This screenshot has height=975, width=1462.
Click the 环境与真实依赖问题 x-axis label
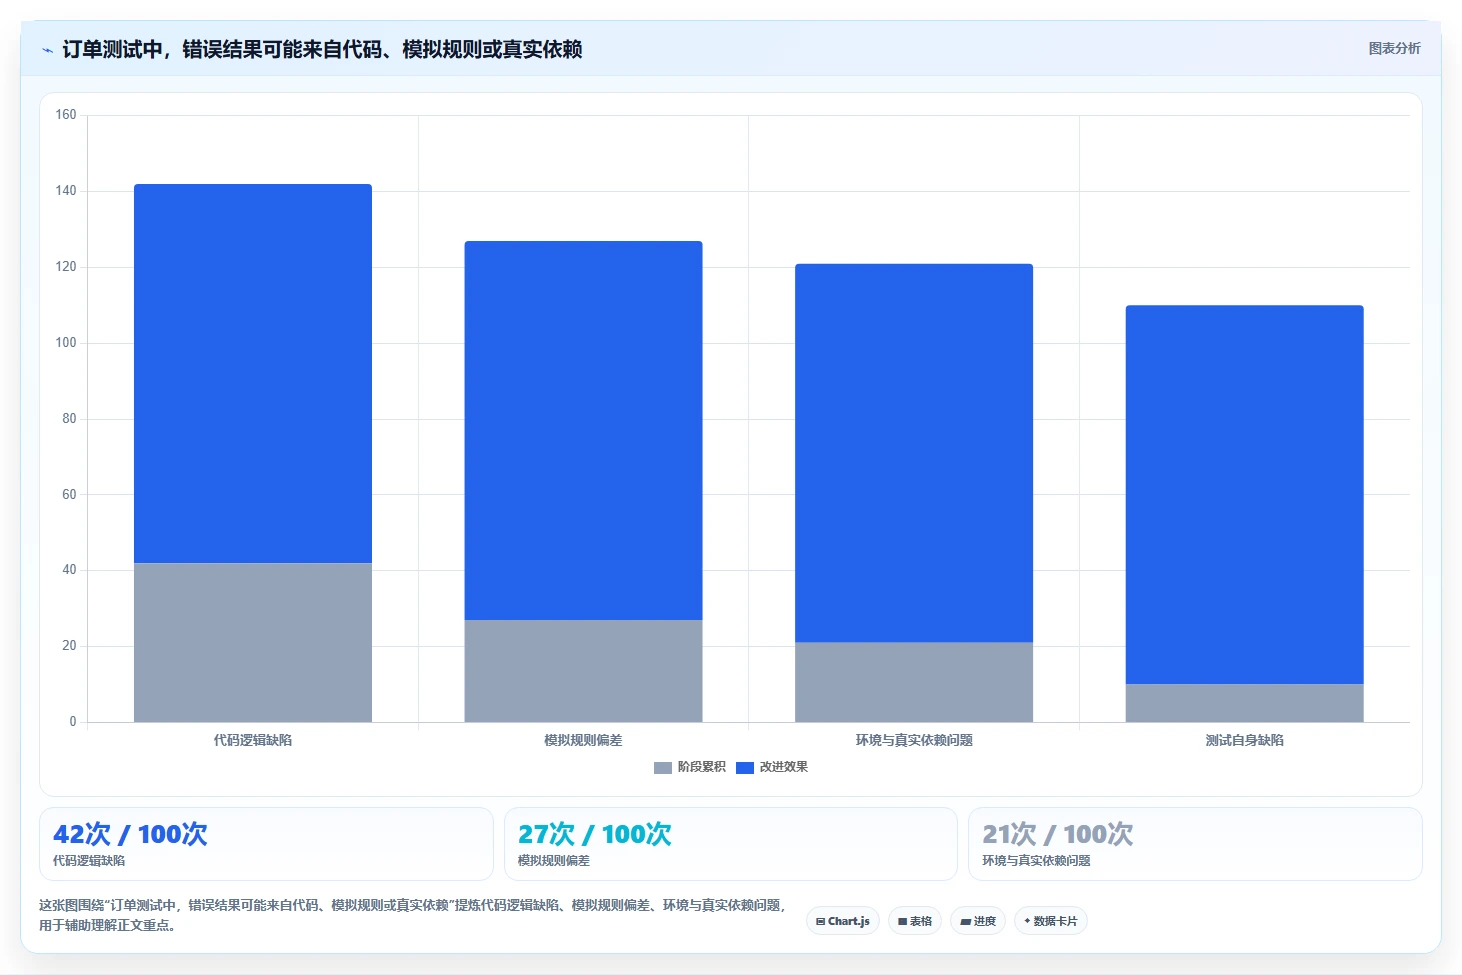coord(914,740)
